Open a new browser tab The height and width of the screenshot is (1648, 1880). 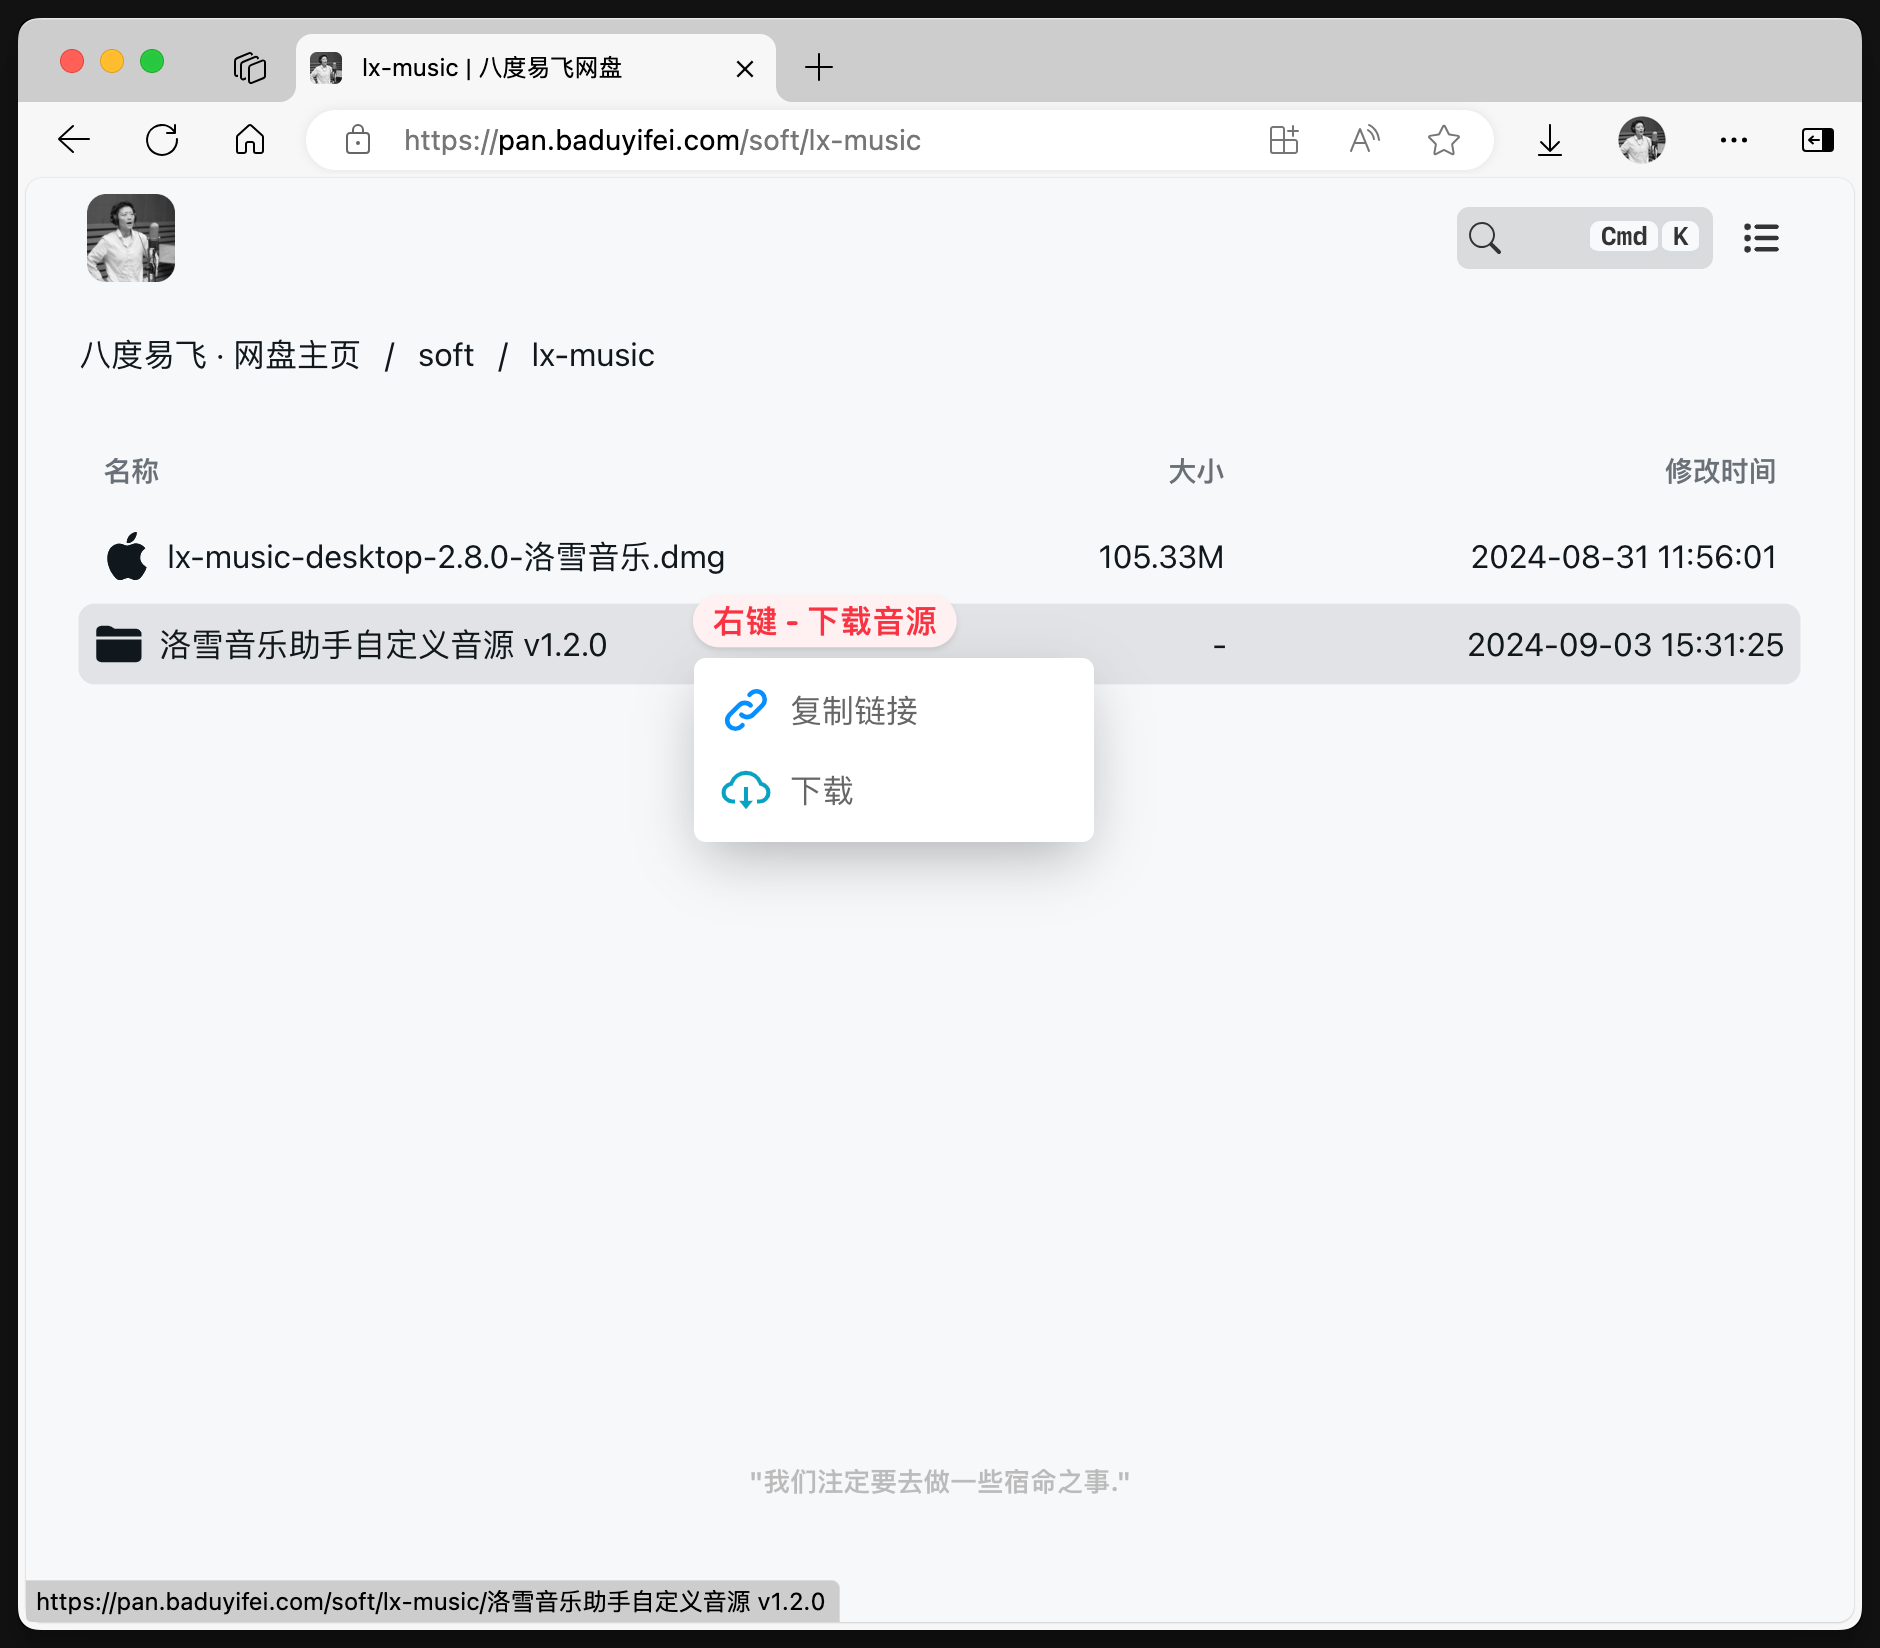pyautogui.click(x=819, y=68)
